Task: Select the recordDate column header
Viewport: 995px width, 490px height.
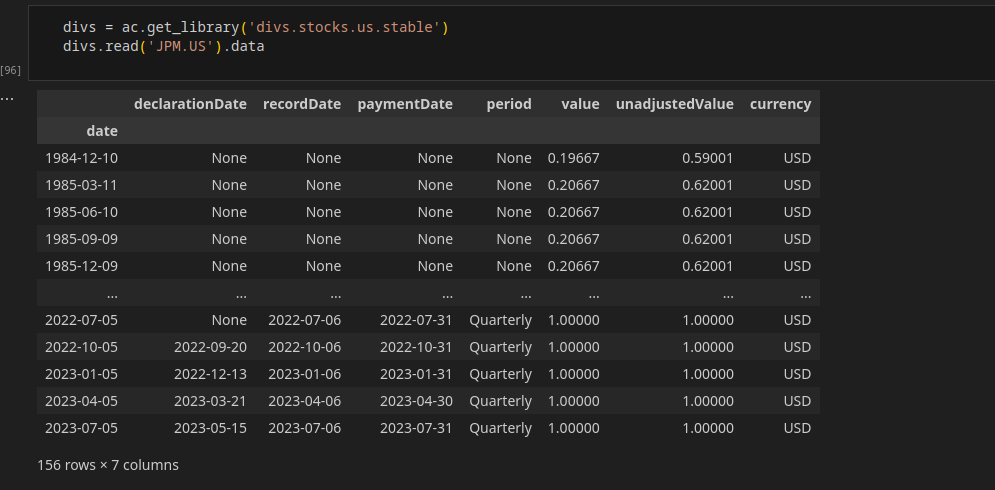Action: (302, 104)
